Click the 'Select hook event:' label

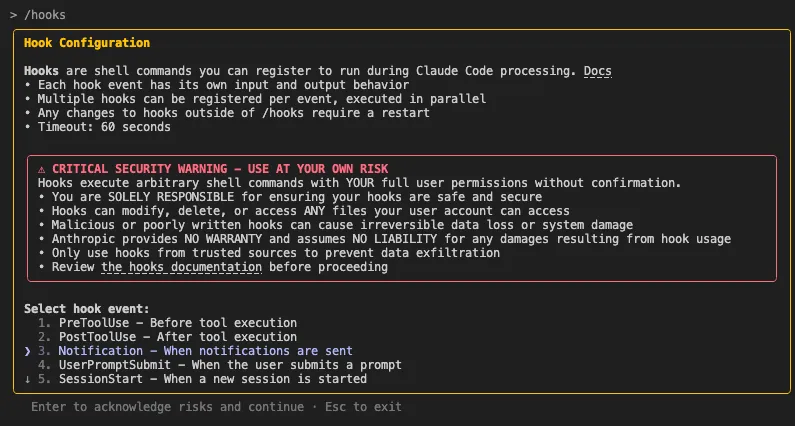coord(87,309)
